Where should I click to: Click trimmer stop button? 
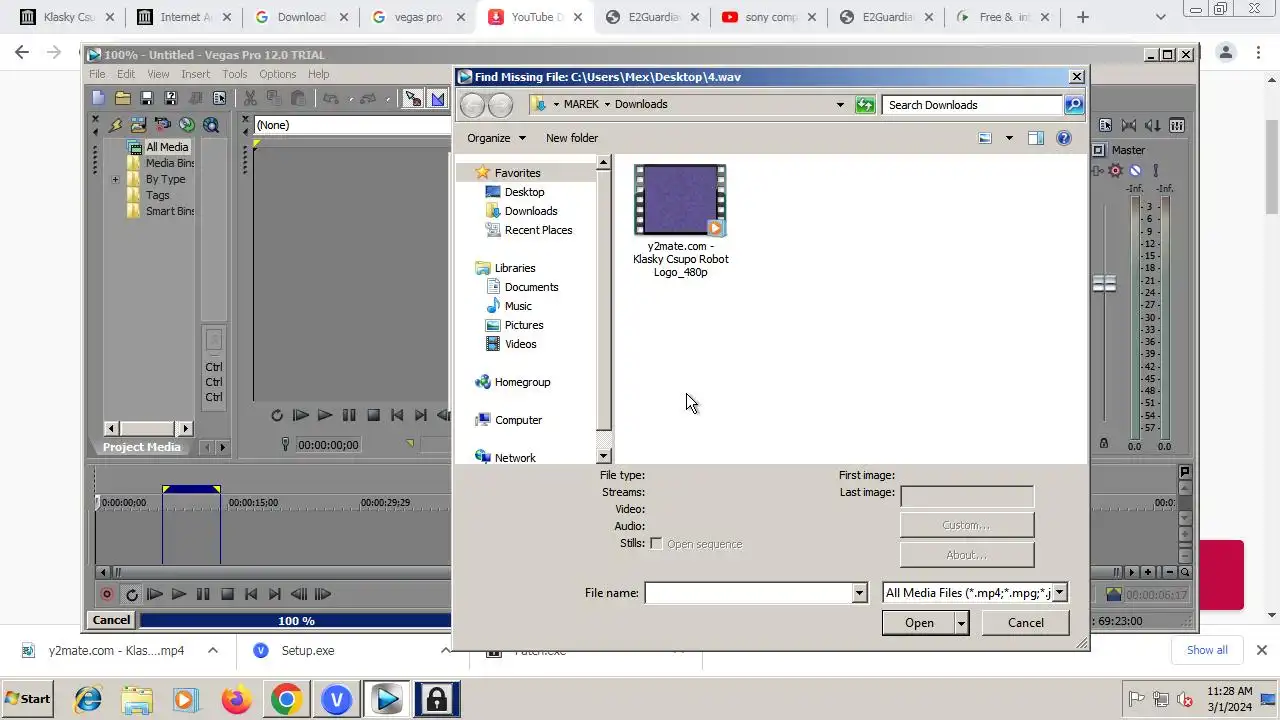tap(373, 415)
